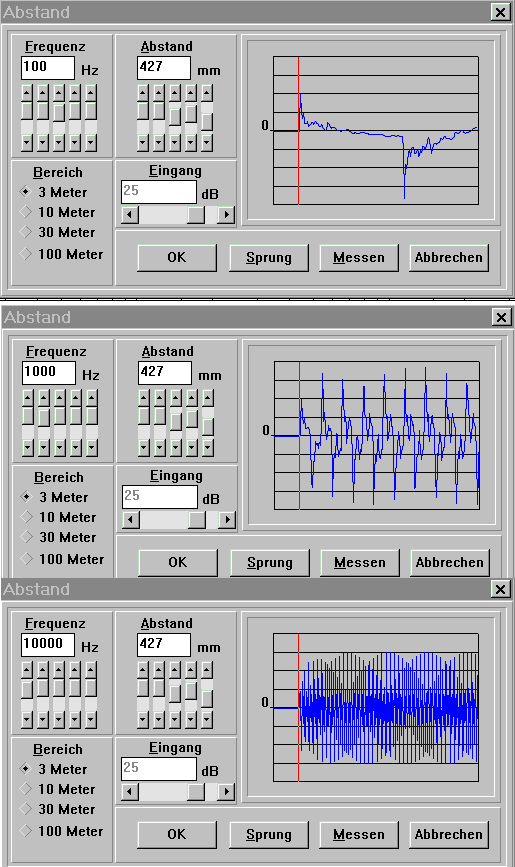Select 100 Meter range in the 1000 Hz dialog
This screenshot has height=867, width=515.
(x=63, y=559)
